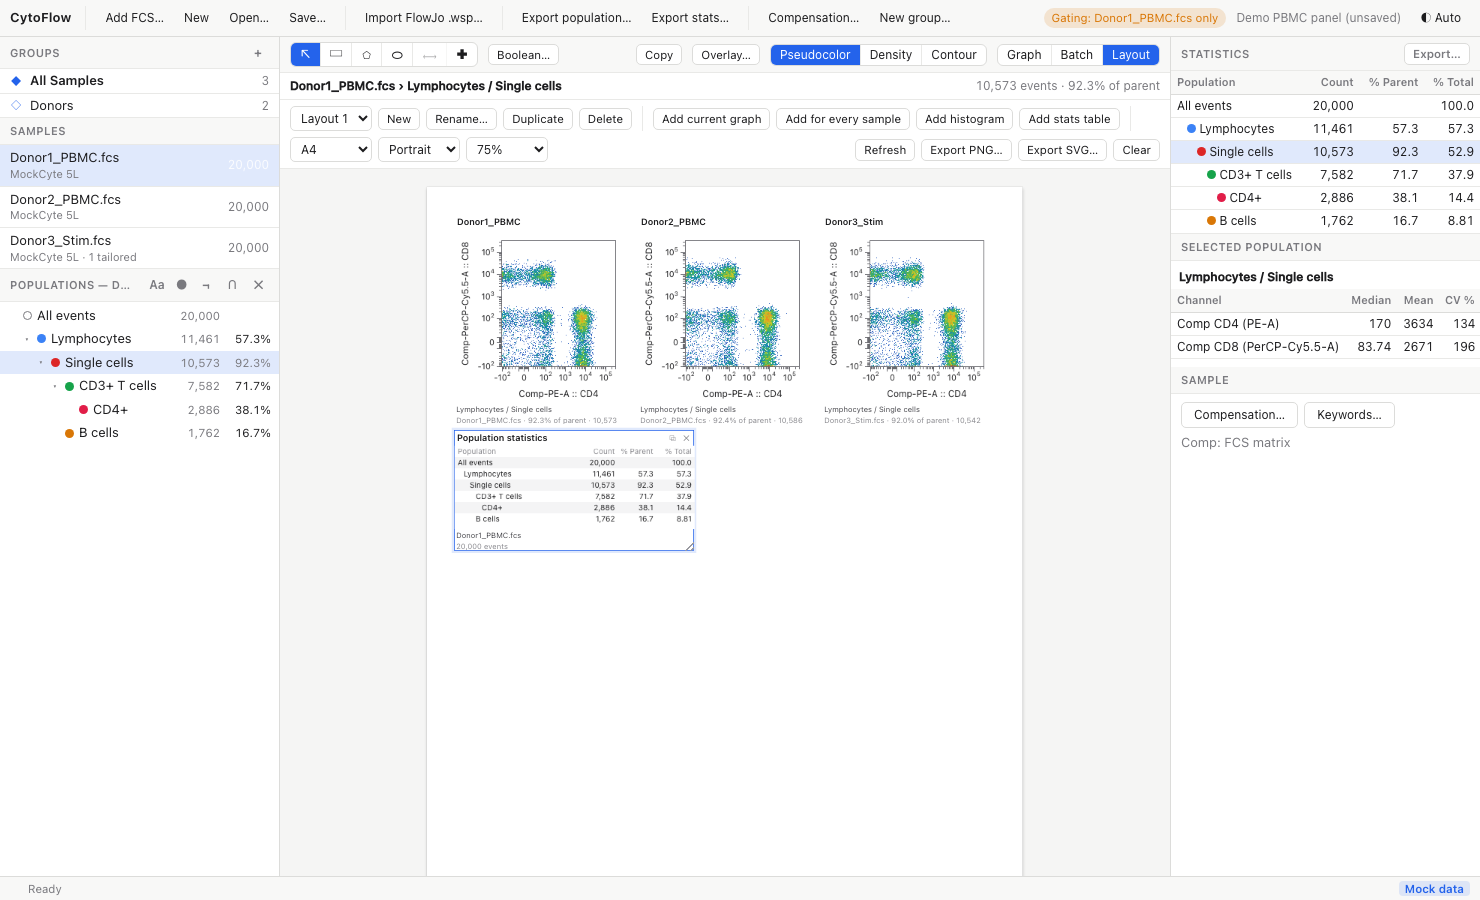
Task: Add a new group with plus icon
Action: 258,54
